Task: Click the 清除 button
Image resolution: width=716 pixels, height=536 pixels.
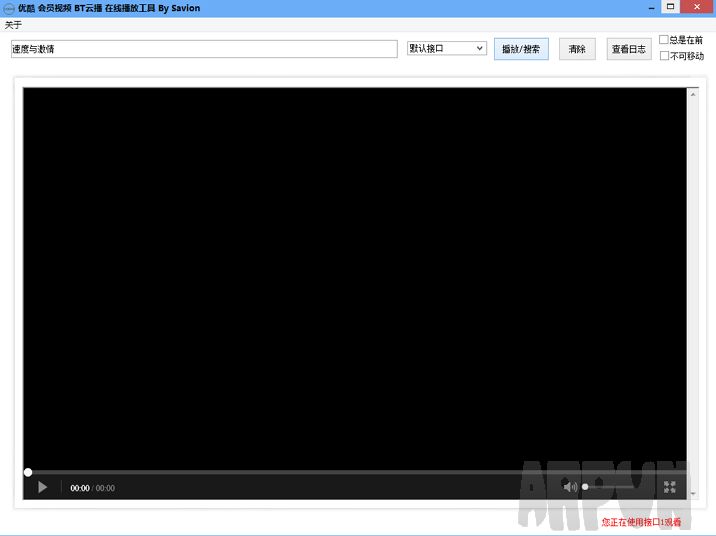Action: pos(577,49)
